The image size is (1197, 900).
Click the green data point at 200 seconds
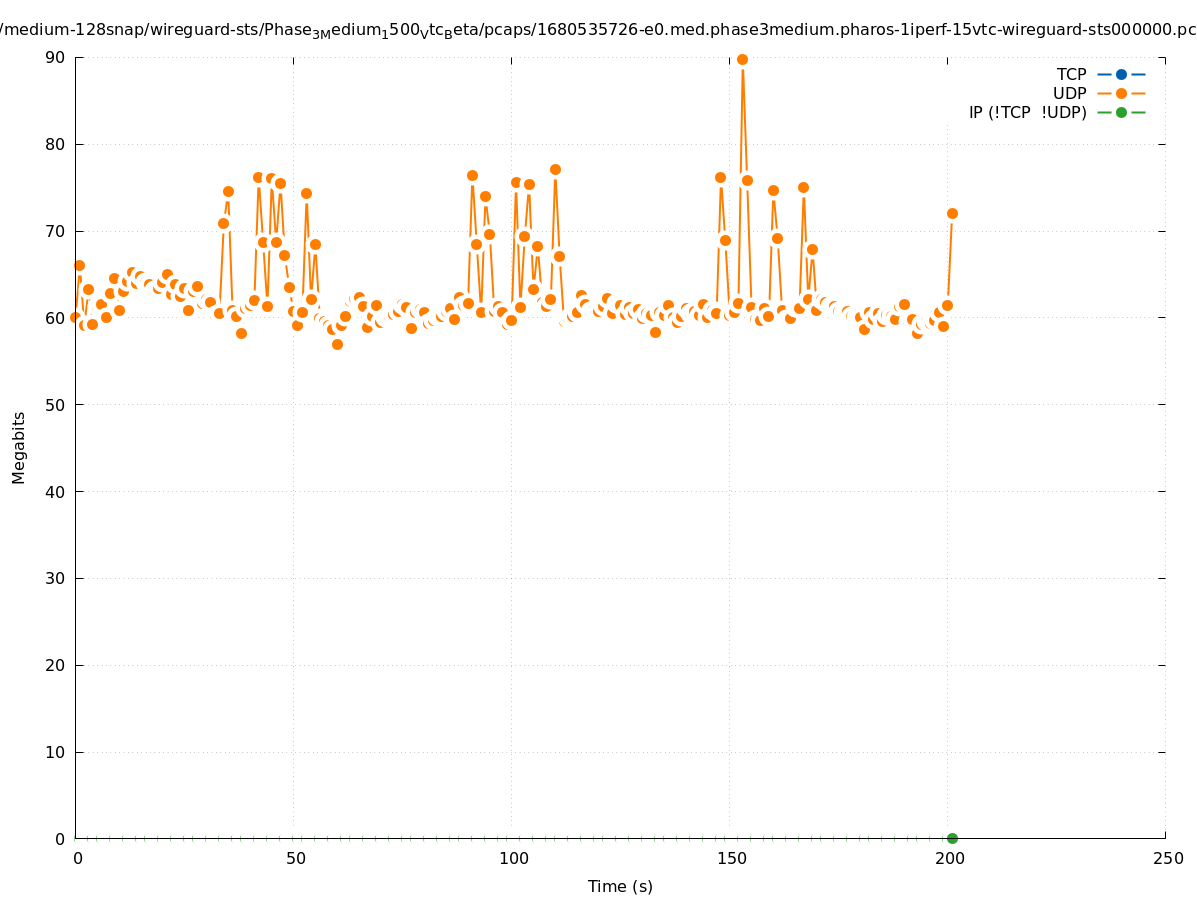(x=952, y=838)
